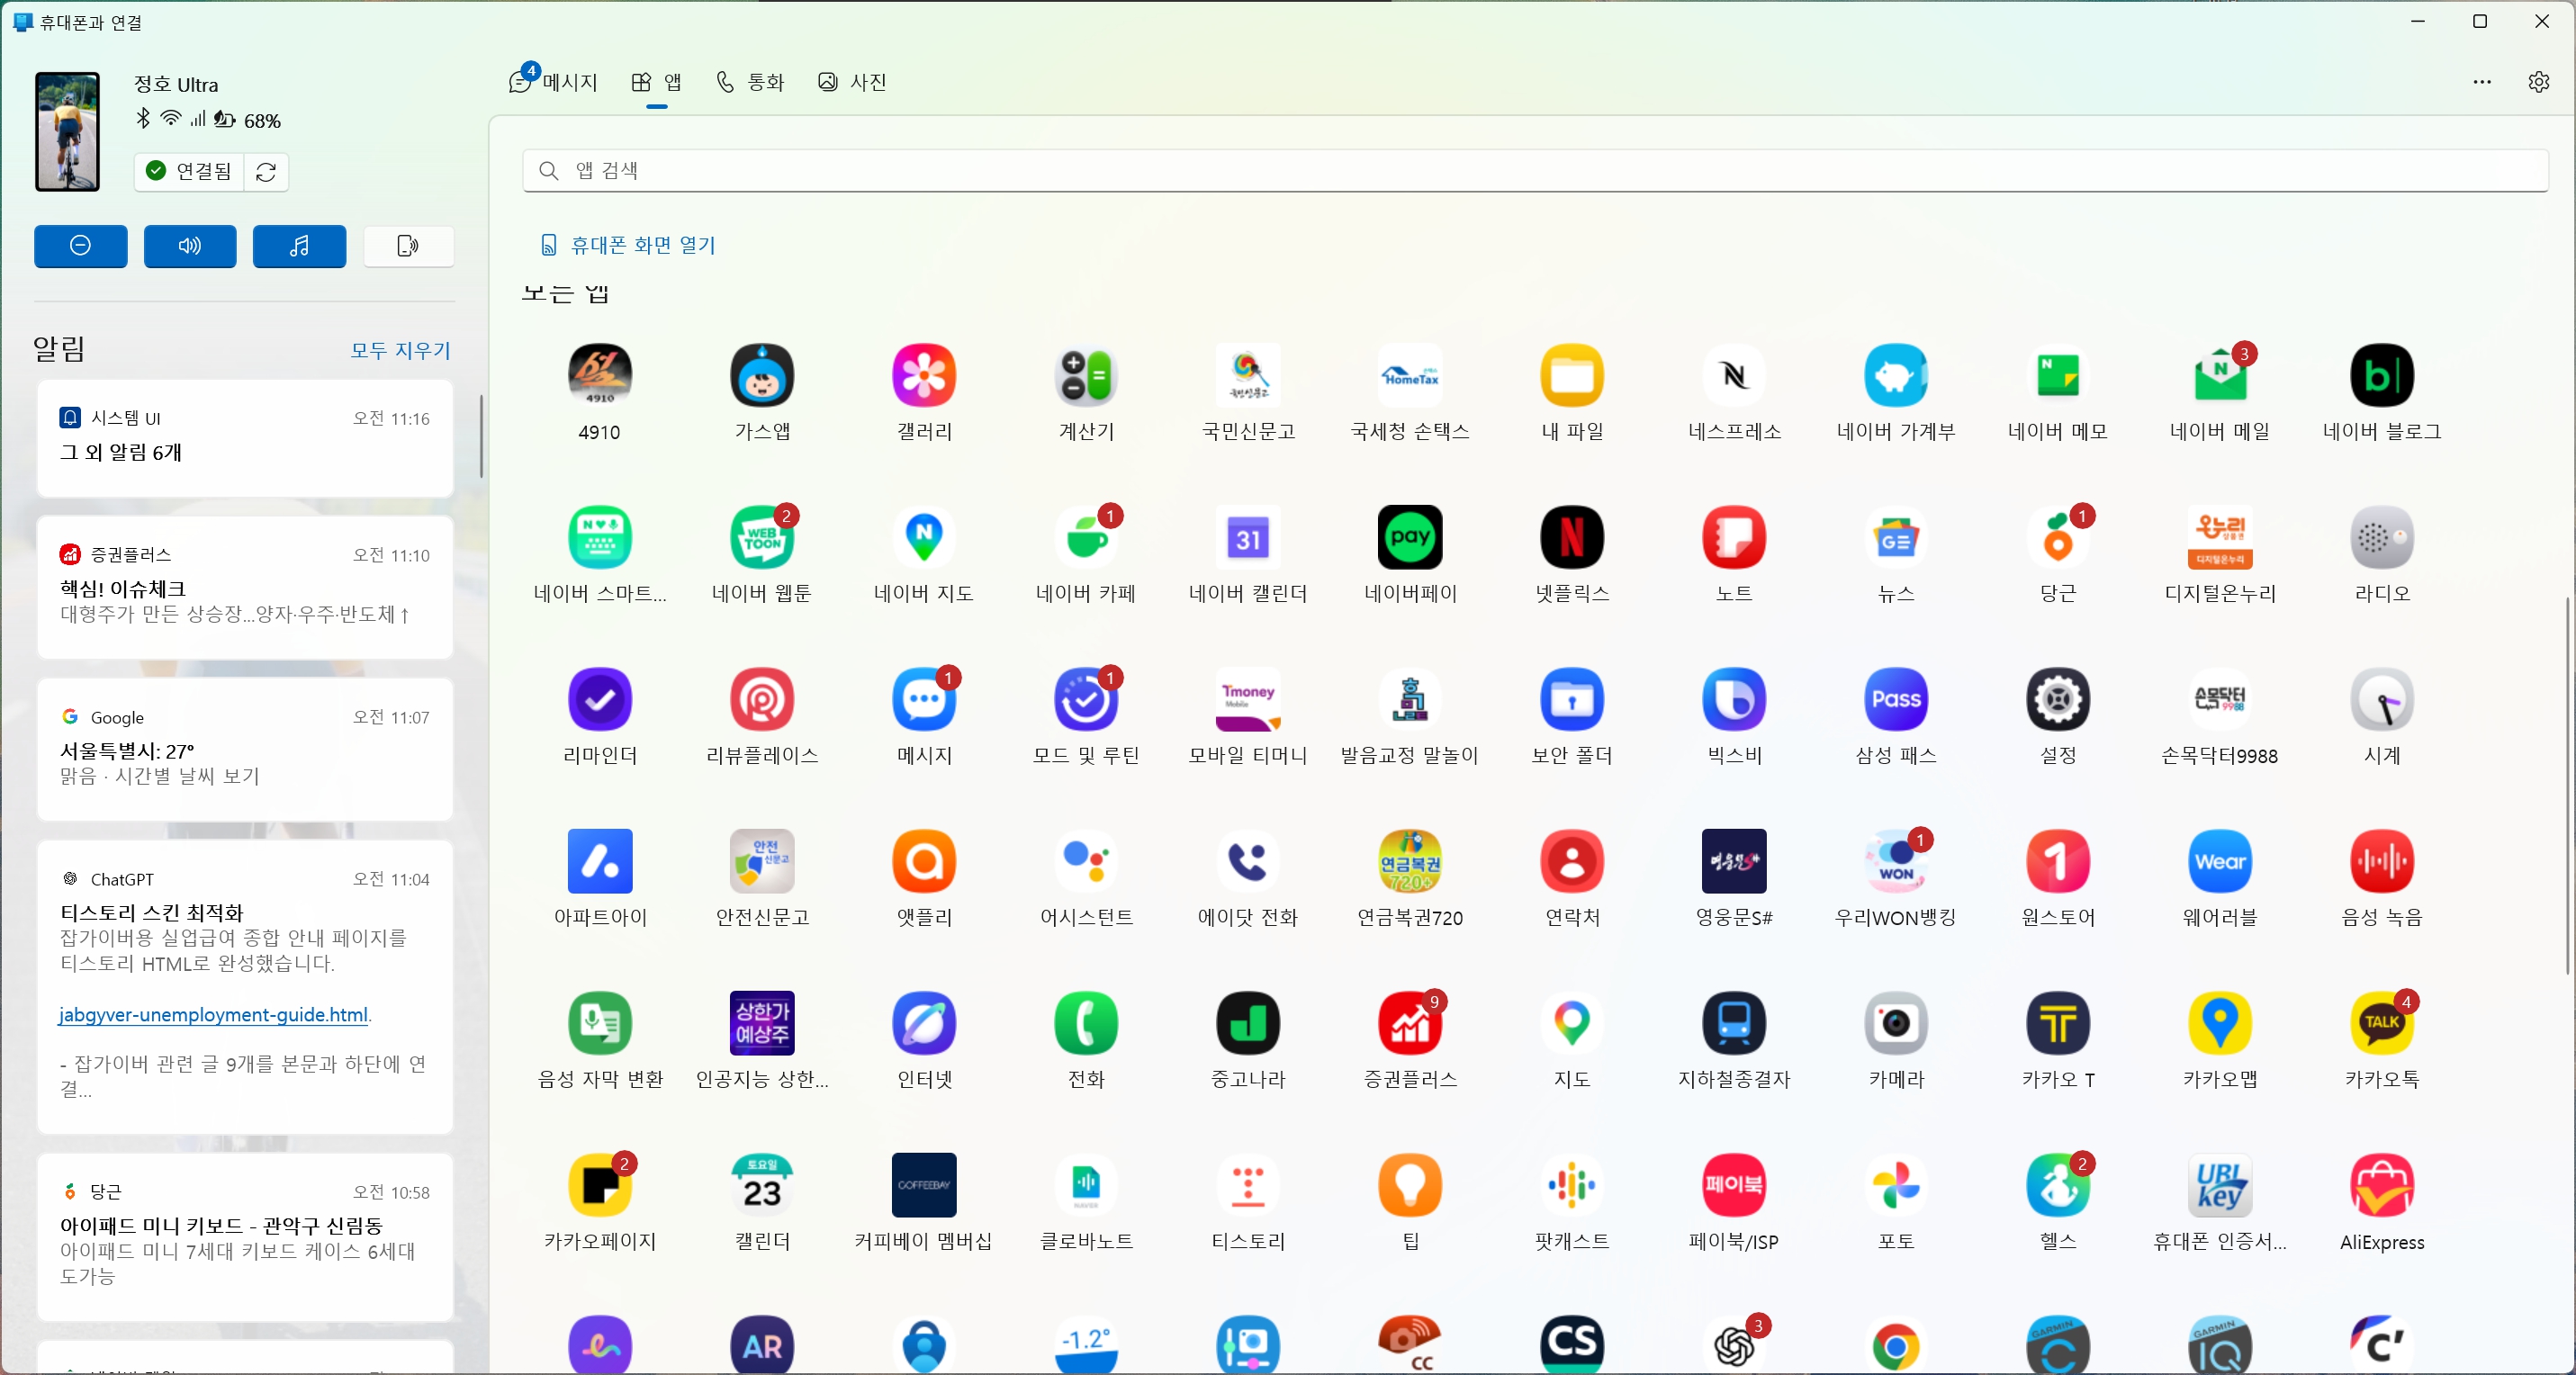Screen dimensions: 2576x1375
Task: Open the 계산기 calculator app
Action: [1086, 376]
